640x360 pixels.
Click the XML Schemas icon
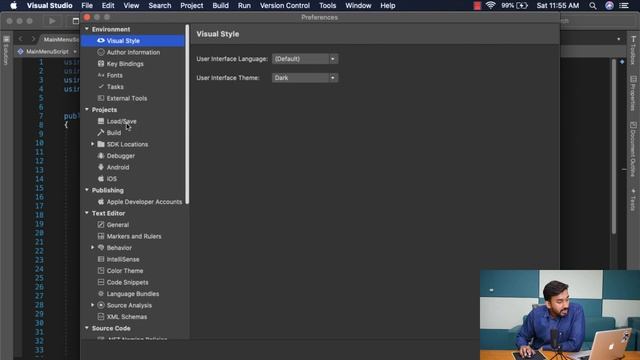click(101, 316)
